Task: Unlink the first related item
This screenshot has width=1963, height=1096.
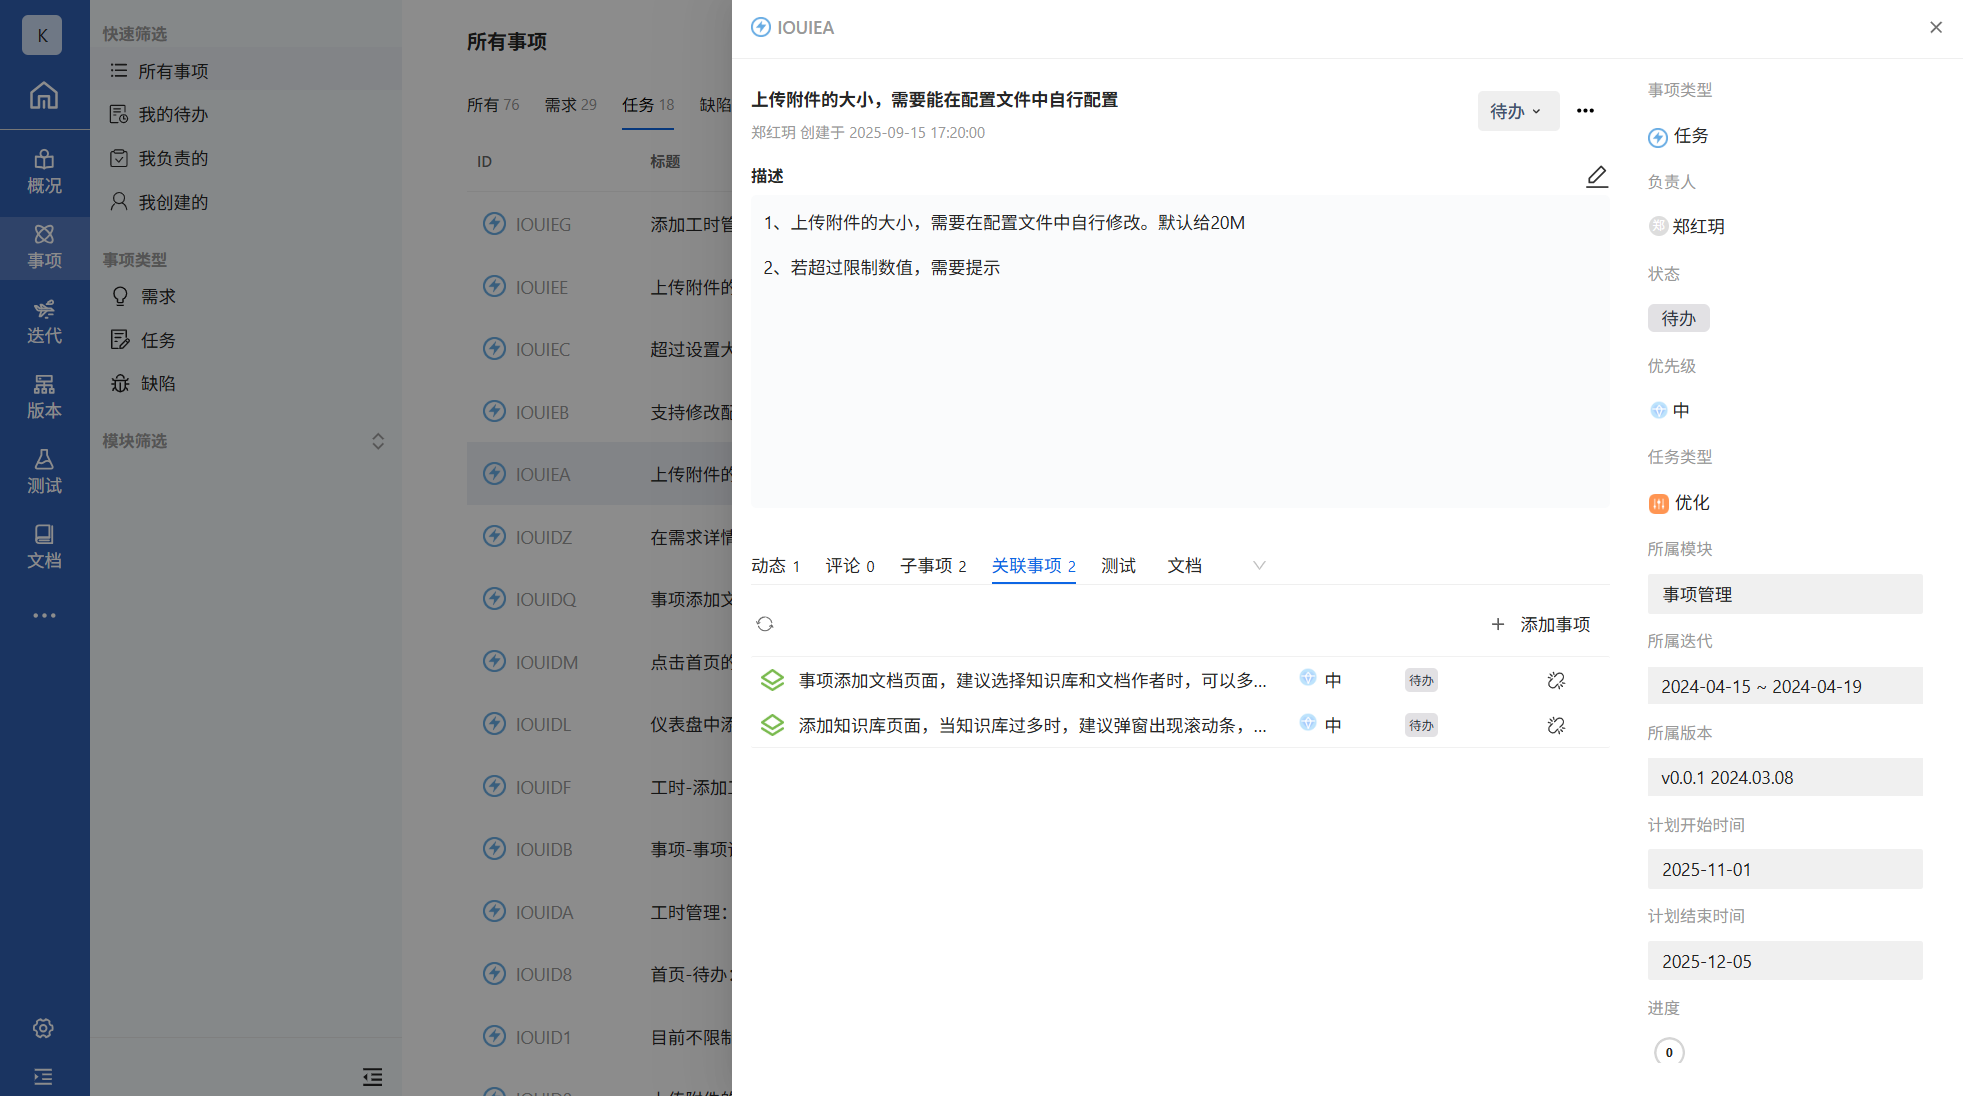Action: click(x=1555, y=681)
